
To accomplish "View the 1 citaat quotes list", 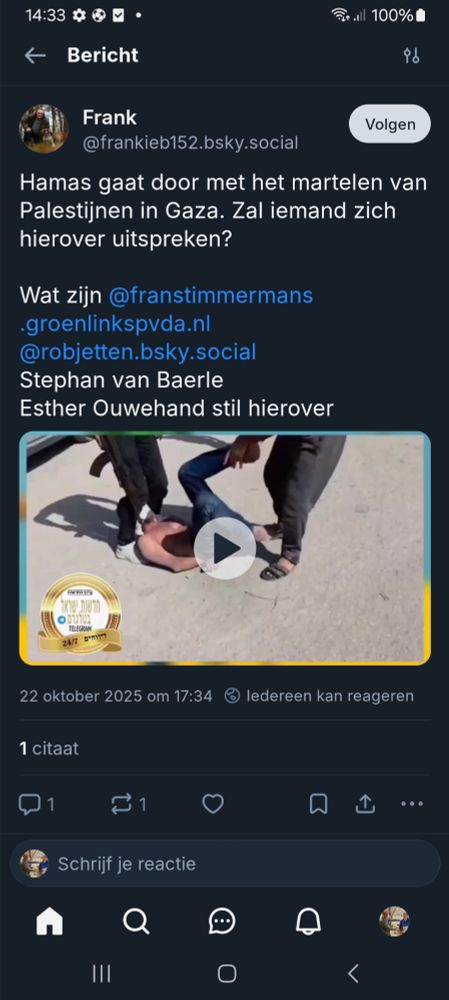I will (49, 748).
